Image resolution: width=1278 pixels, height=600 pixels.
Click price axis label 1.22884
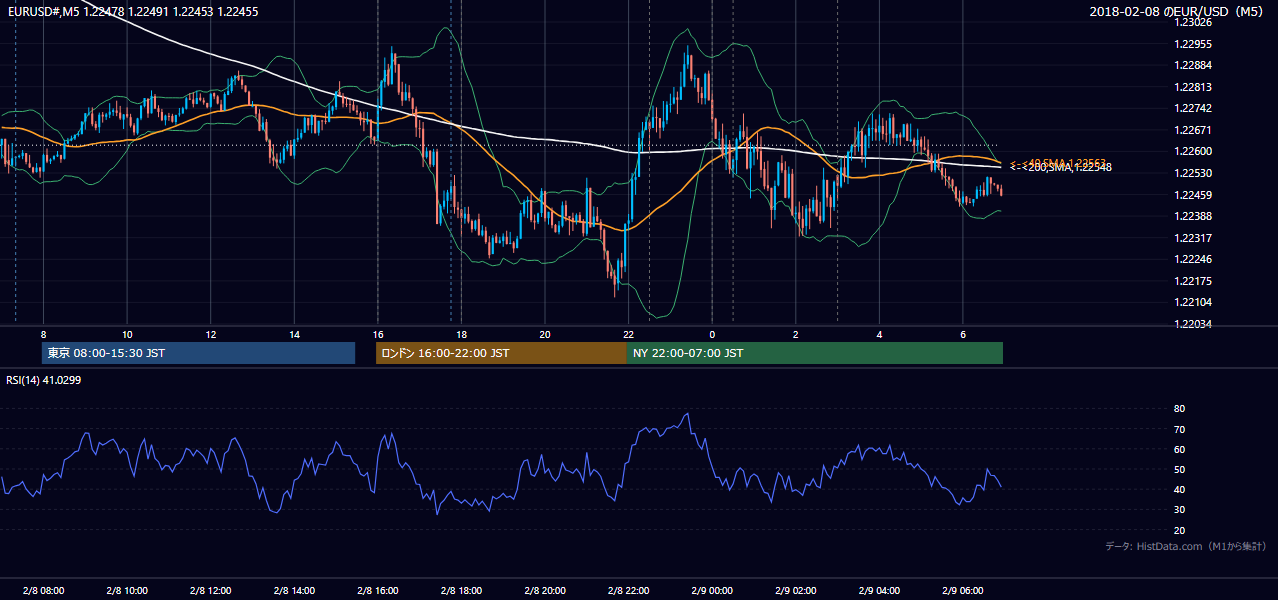(x=1193, y=66)
